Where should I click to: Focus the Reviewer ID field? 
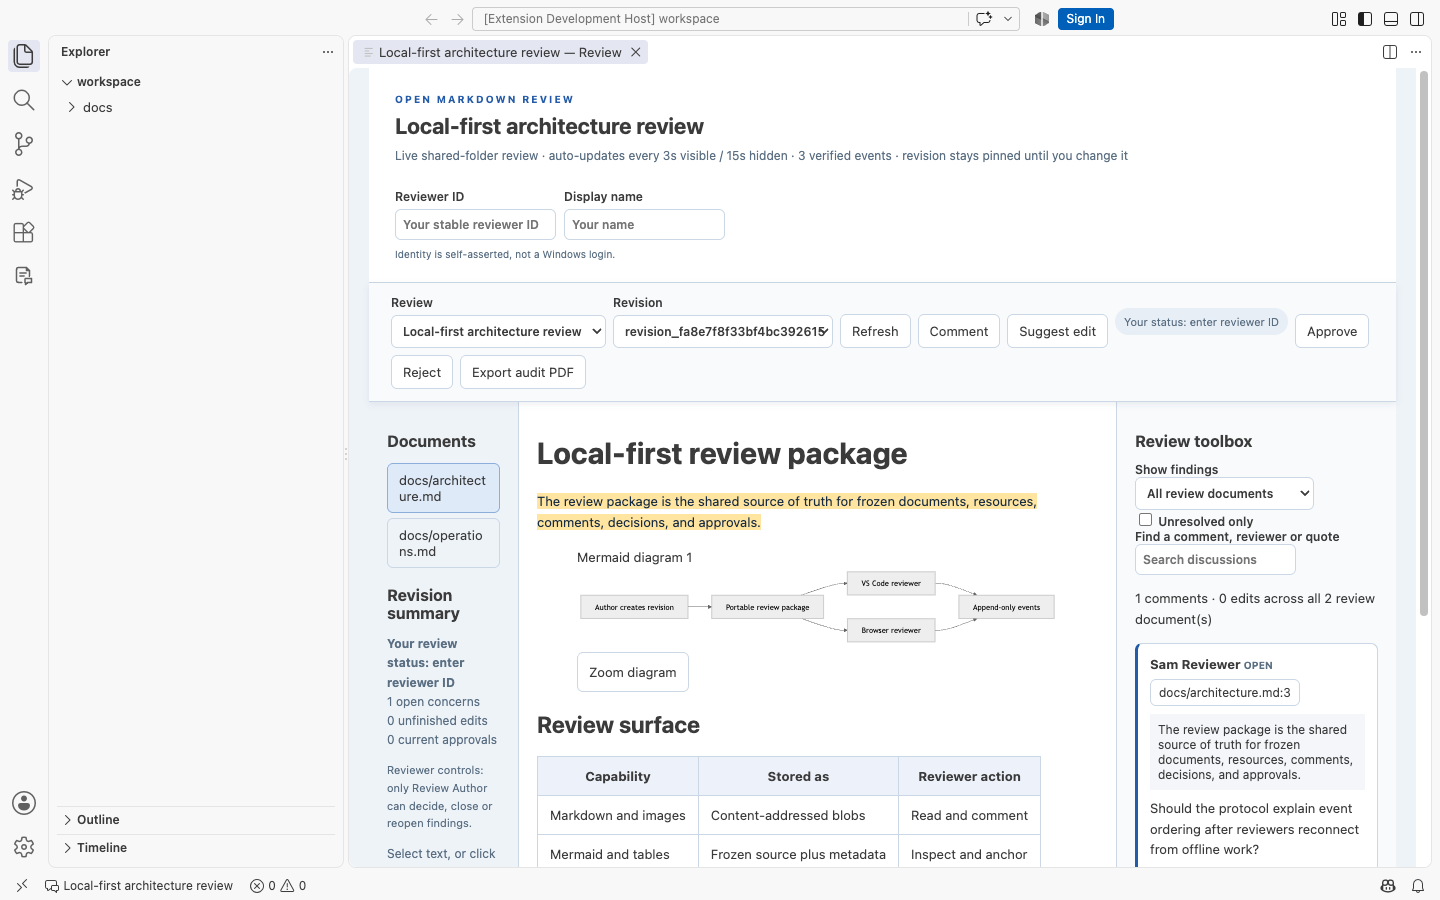[x=475, y=225]
